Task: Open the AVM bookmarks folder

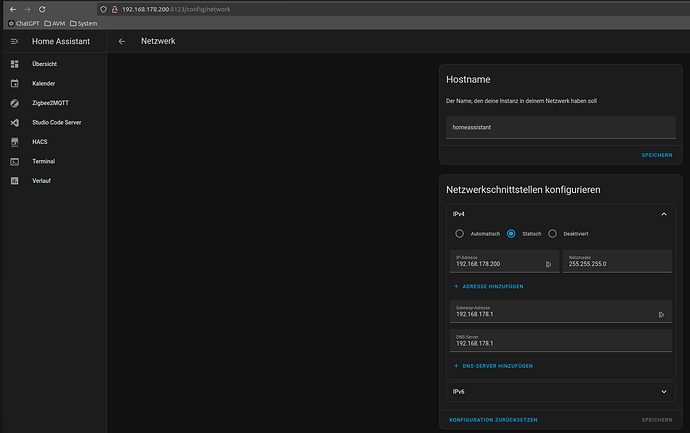Action: click(55, 23)
